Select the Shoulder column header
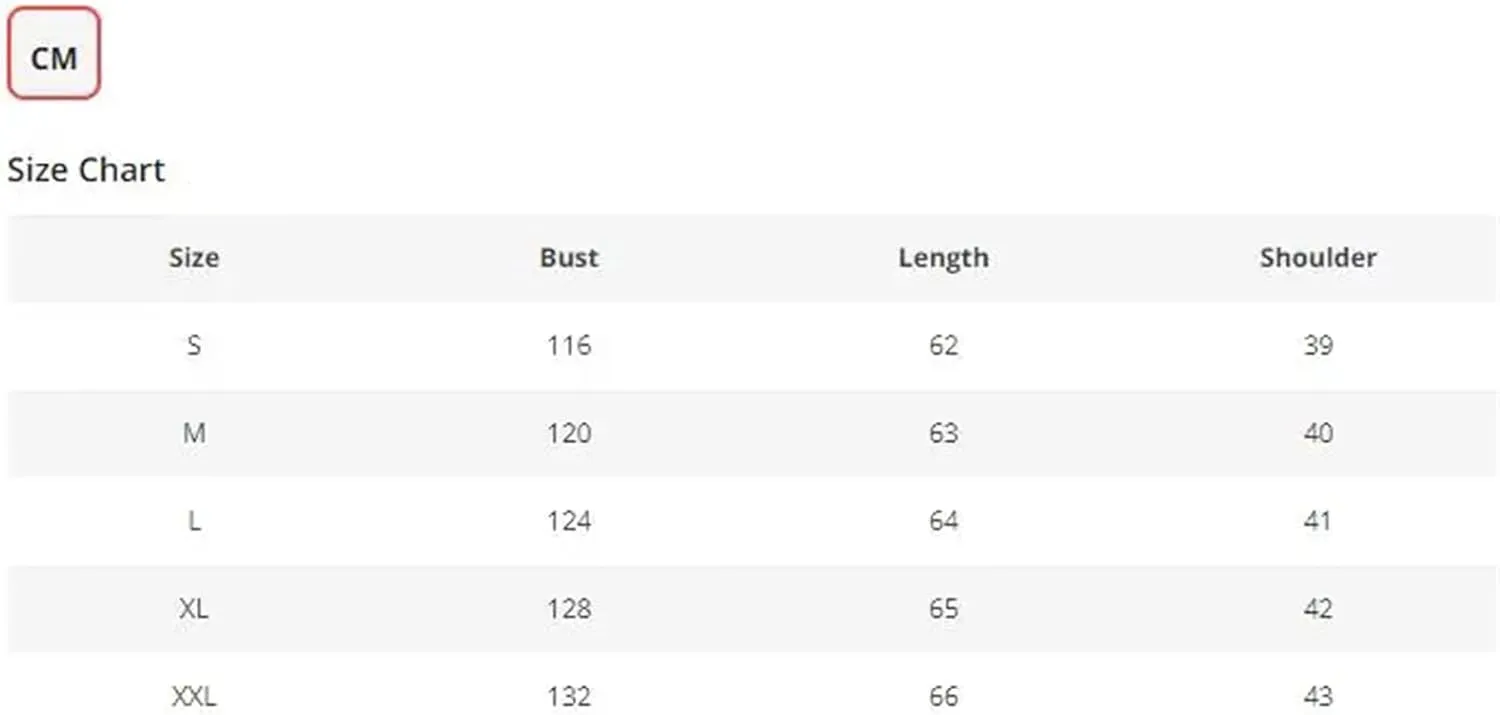This screenshot has height=715, width=1500. coord(1318,257)
